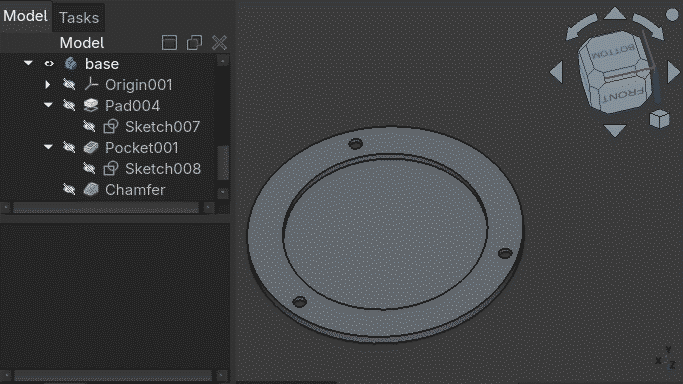Click the Pad004 feature icon
Screen dimensions: 683x384
pyautogui.click(x=91, y=105)
